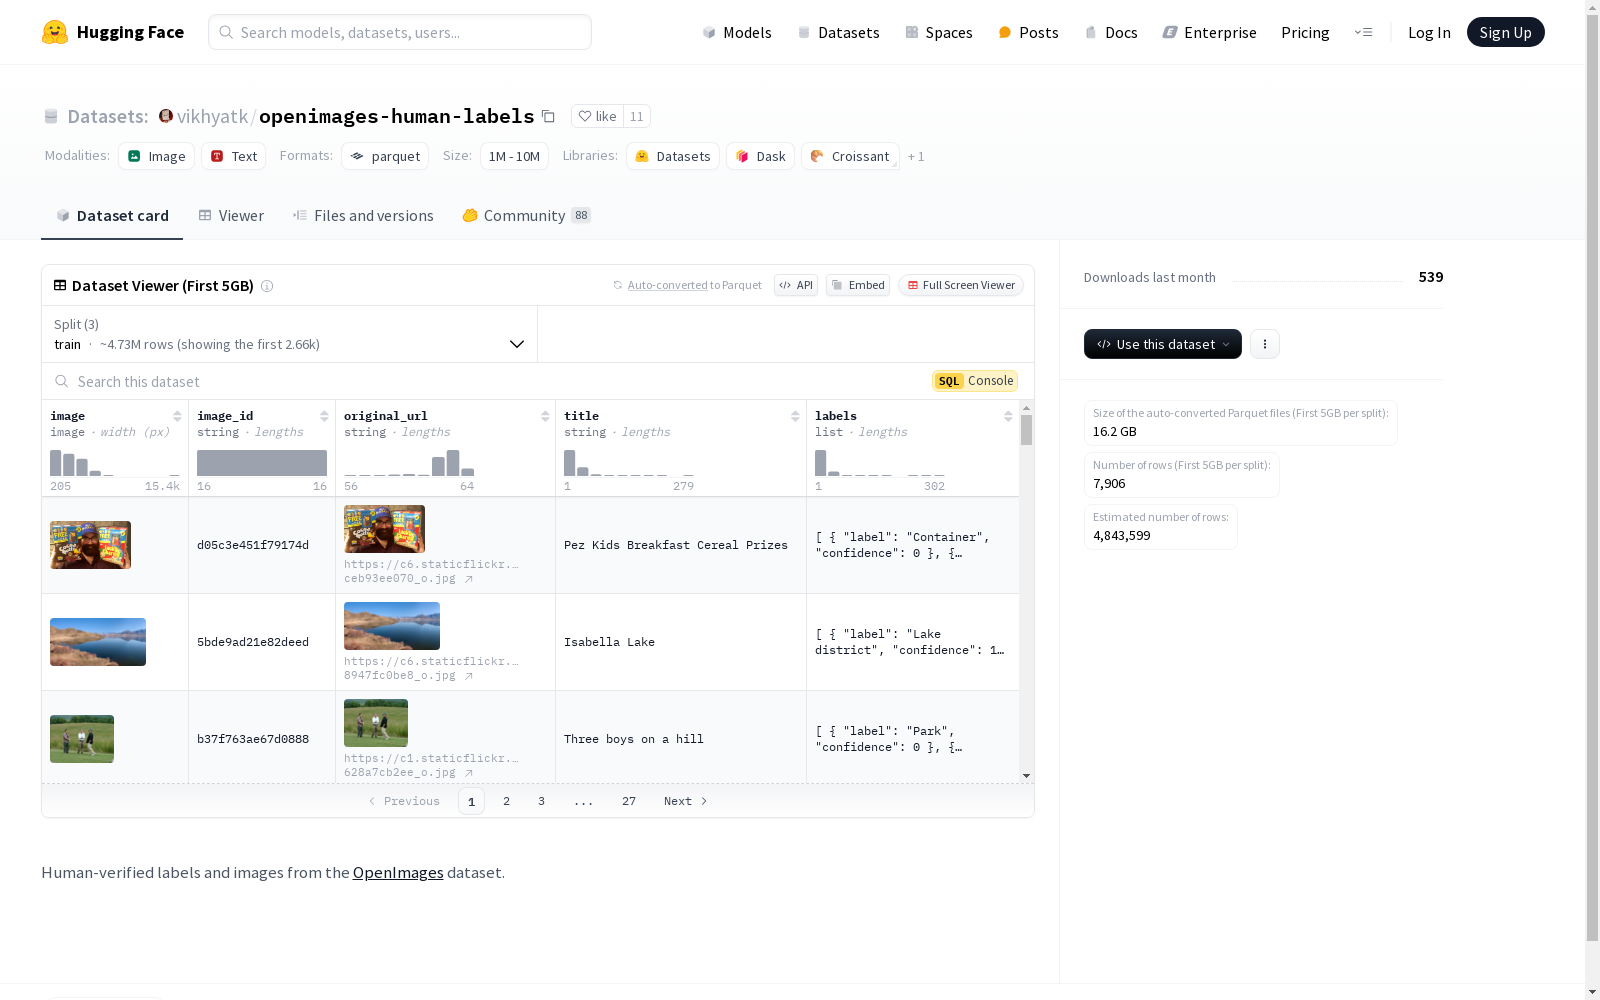The image size is (1600, 1000).
Task: Click the like count 11
Action: coord(637,116)
